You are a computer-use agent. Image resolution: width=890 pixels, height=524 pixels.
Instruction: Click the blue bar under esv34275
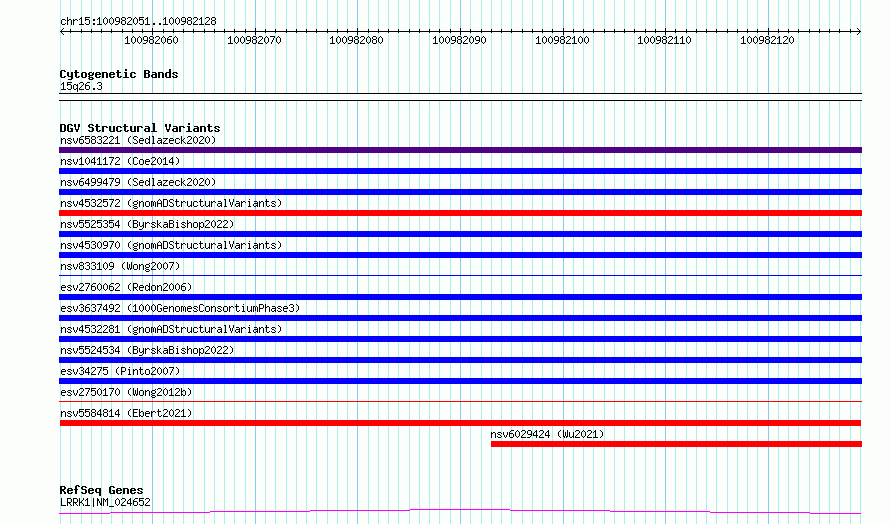460,381
